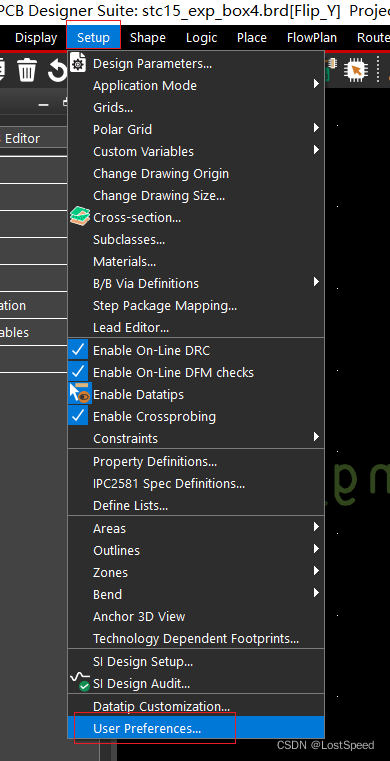
Task: Click the Enable Datatips cursor-eye icon
Action: coord(80,394)
